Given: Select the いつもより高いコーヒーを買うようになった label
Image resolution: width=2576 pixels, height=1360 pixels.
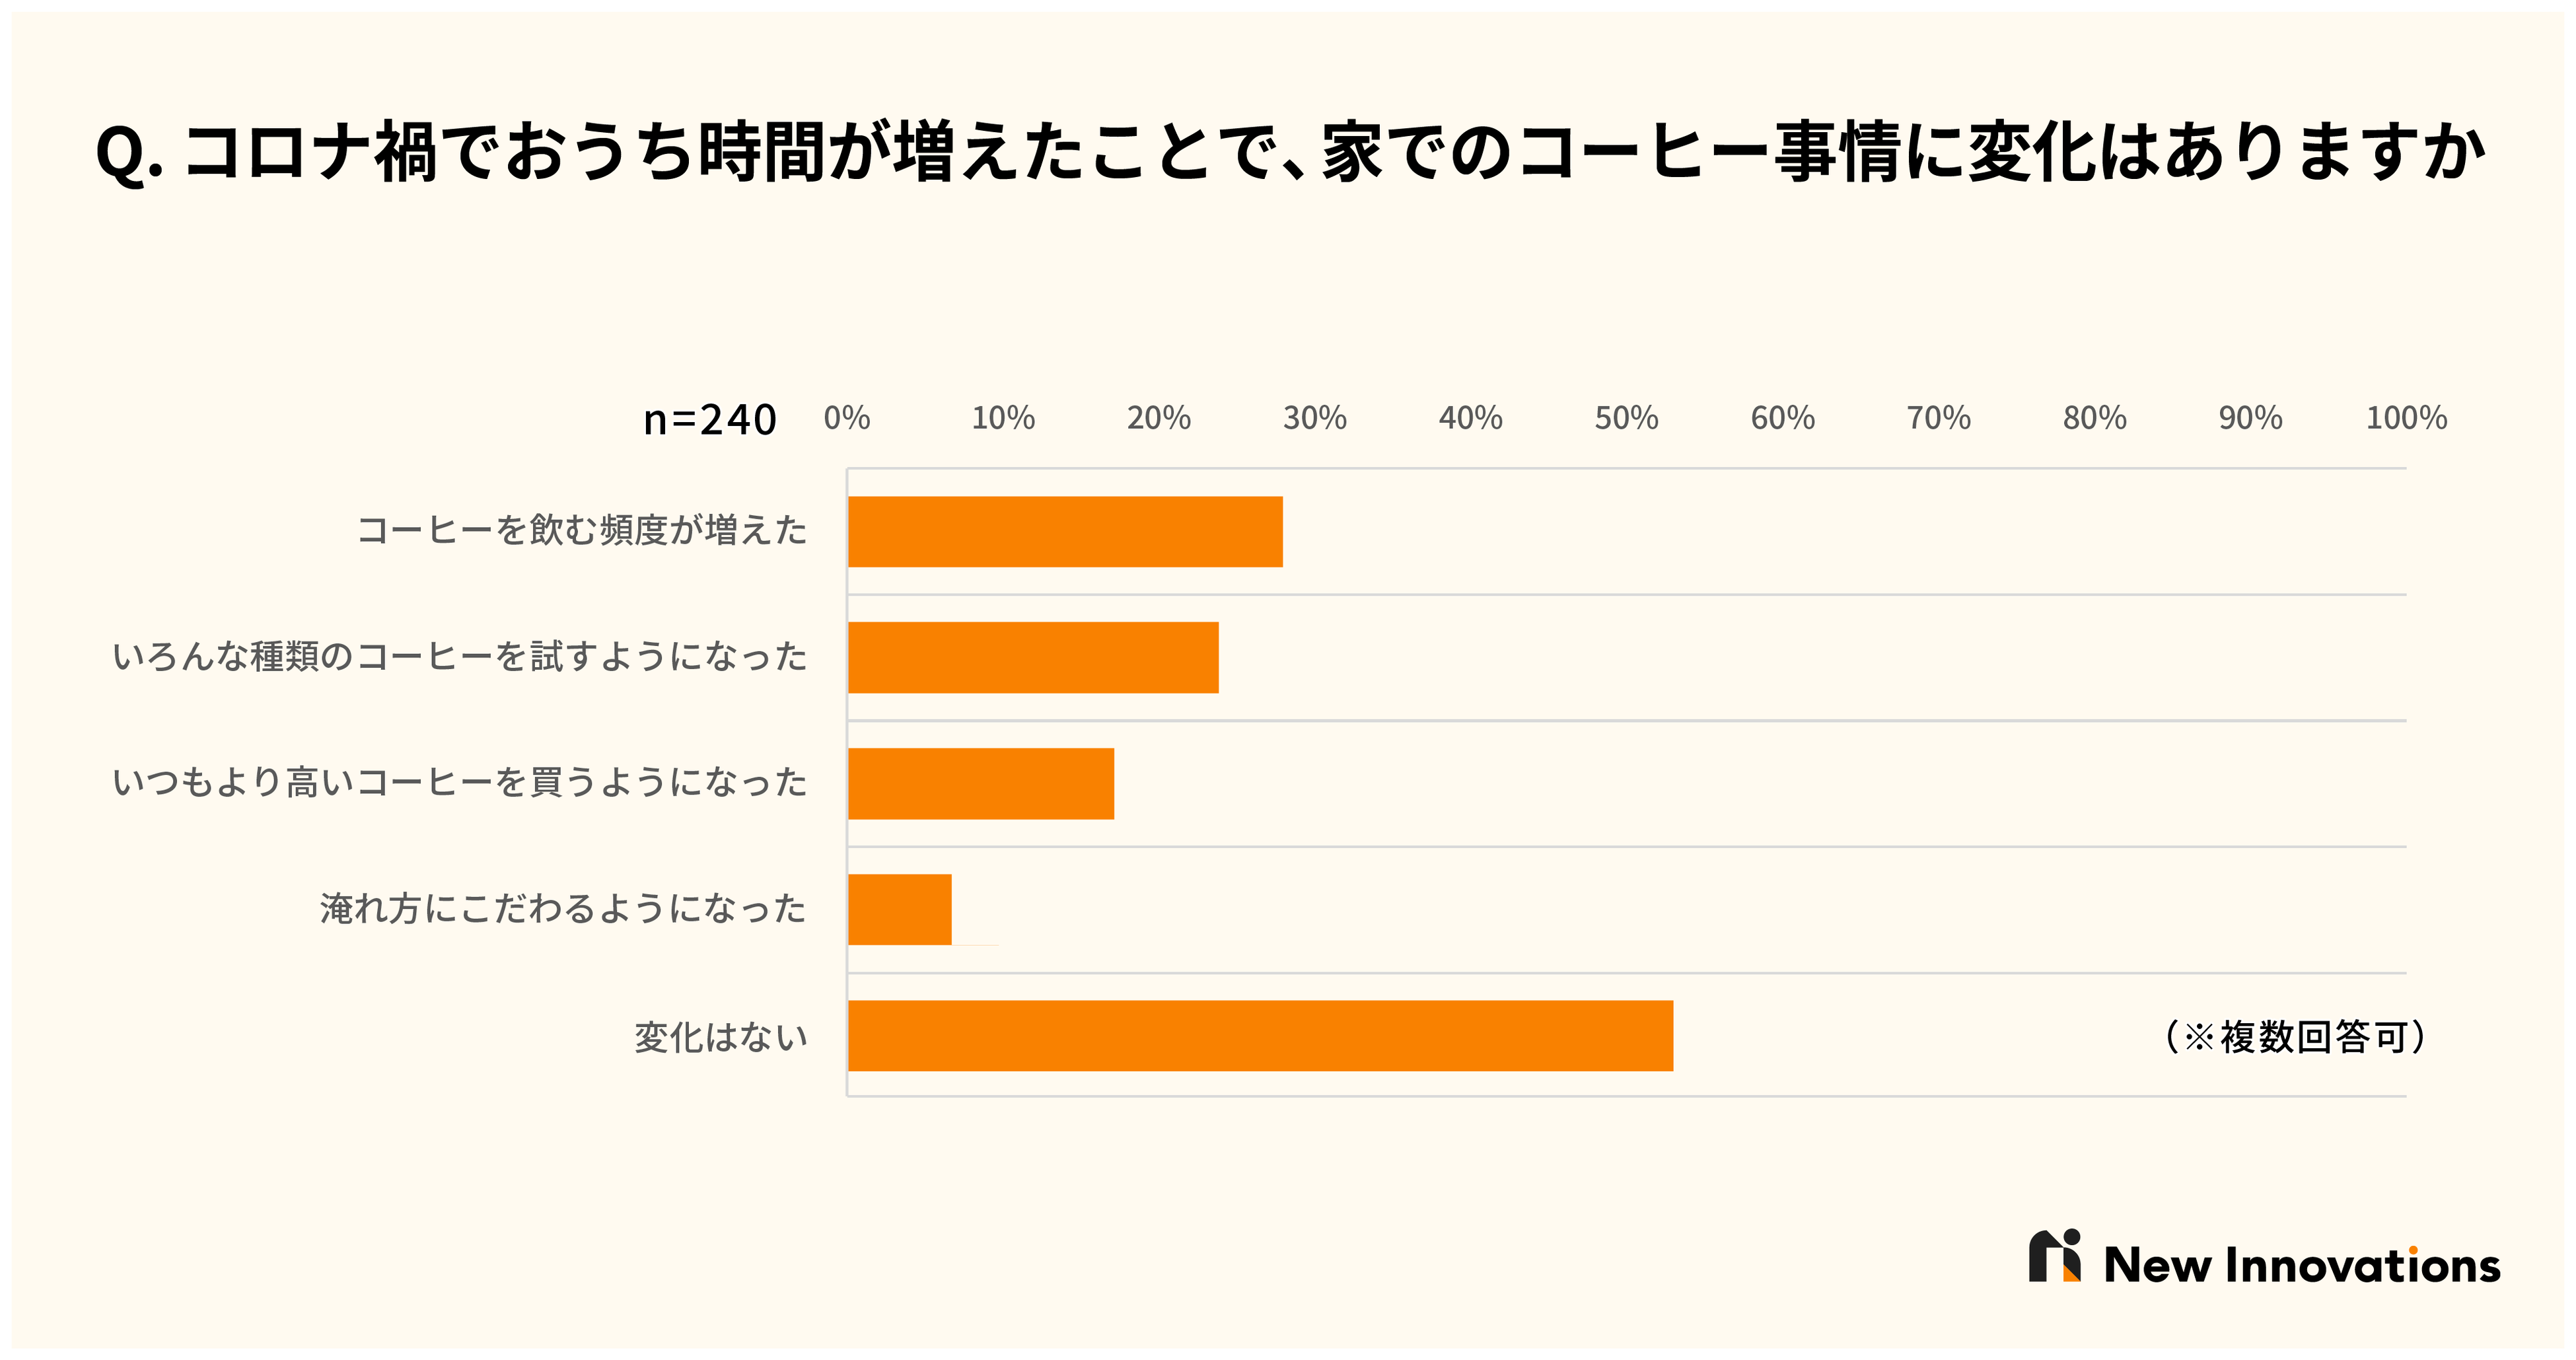Looking at the screenshot, I should pyautogui.click(x=460, y=782).
